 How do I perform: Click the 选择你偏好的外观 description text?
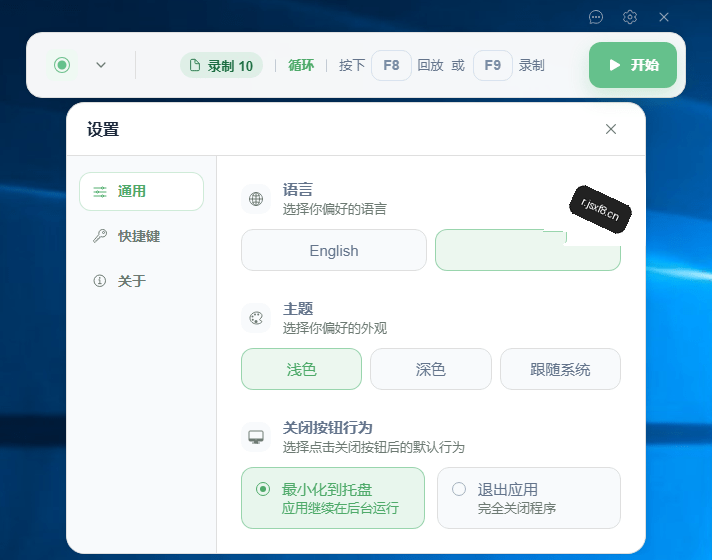click(x=335, y=328)
